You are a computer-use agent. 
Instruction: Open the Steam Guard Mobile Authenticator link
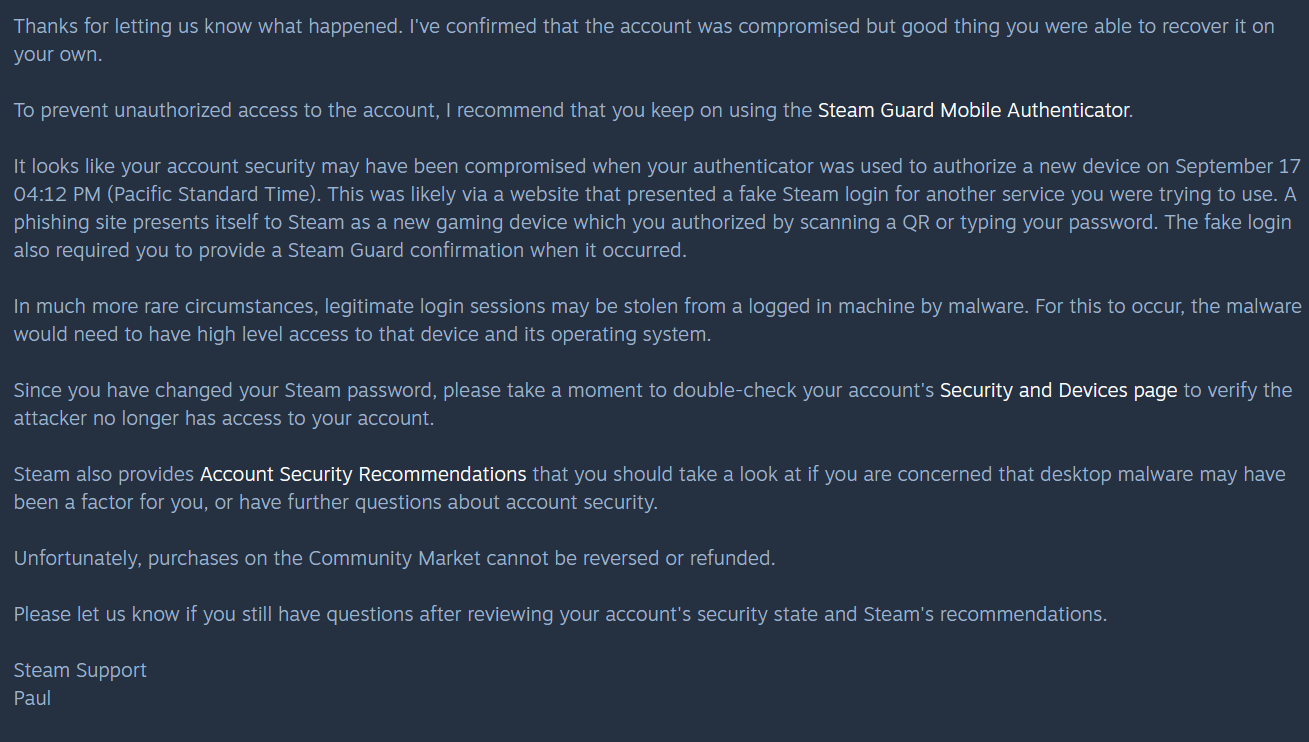(974, 110)
